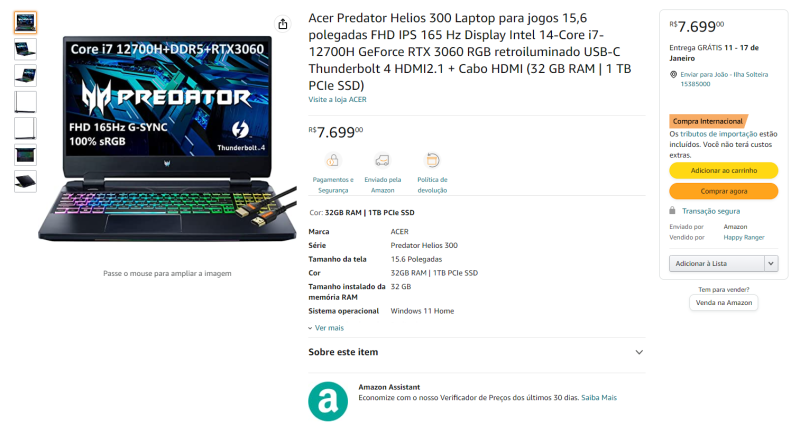Click the Transação segura padlock icon
The height and width of the screenshot is (425, 800).
pyautogui.click(x=672, y=210)
